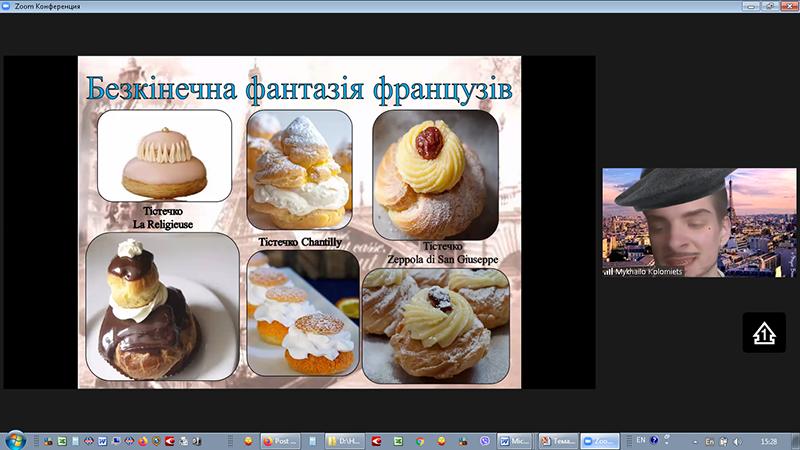Switch to the Microsoft Word taskbar window

coord(516,440)
